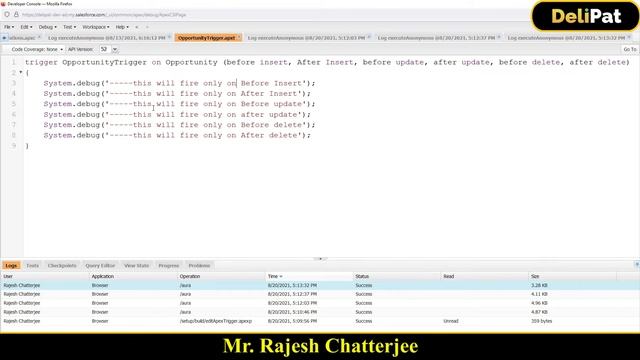Open the Edit menu
Image resolution: width=640 pixels, height=360 pixels.
pos(26,27)
